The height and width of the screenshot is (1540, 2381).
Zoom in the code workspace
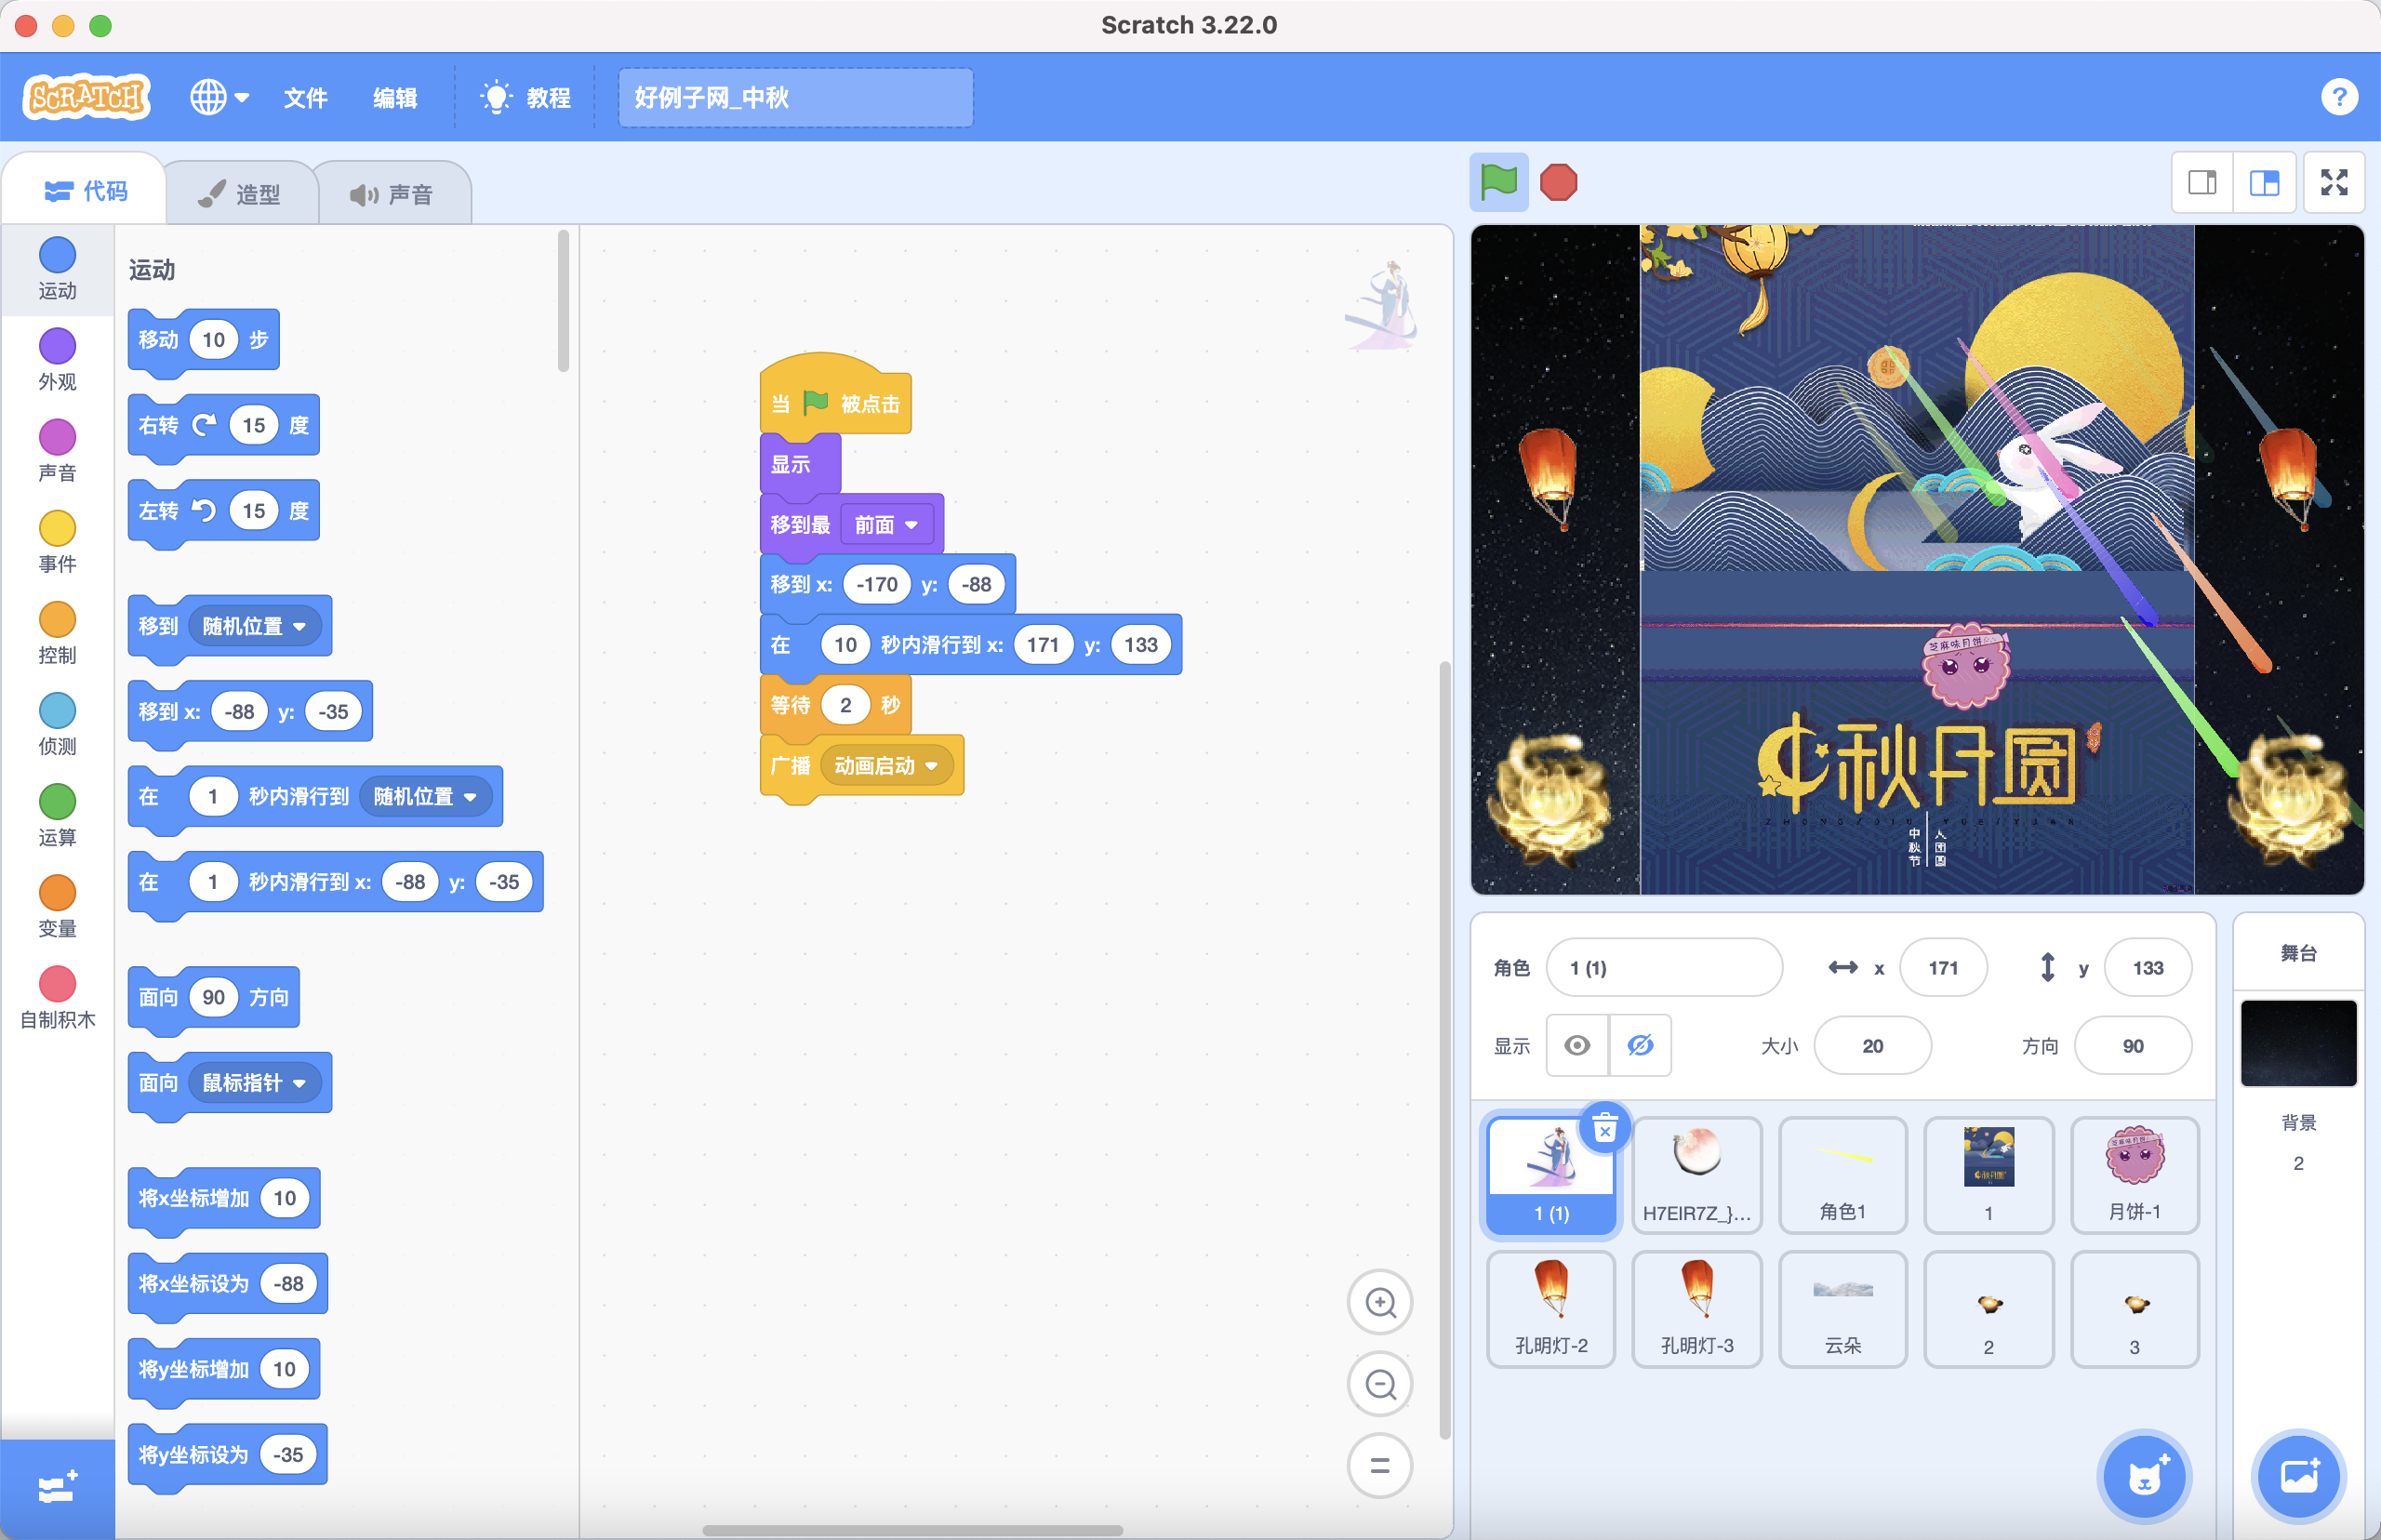pos(1380,1302)
